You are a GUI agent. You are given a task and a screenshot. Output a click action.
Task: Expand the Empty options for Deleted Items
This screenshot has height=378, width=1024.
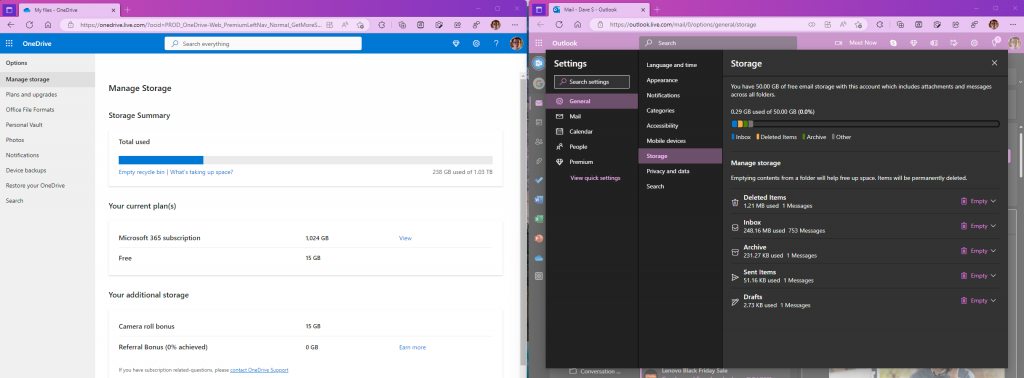point(993,201)
